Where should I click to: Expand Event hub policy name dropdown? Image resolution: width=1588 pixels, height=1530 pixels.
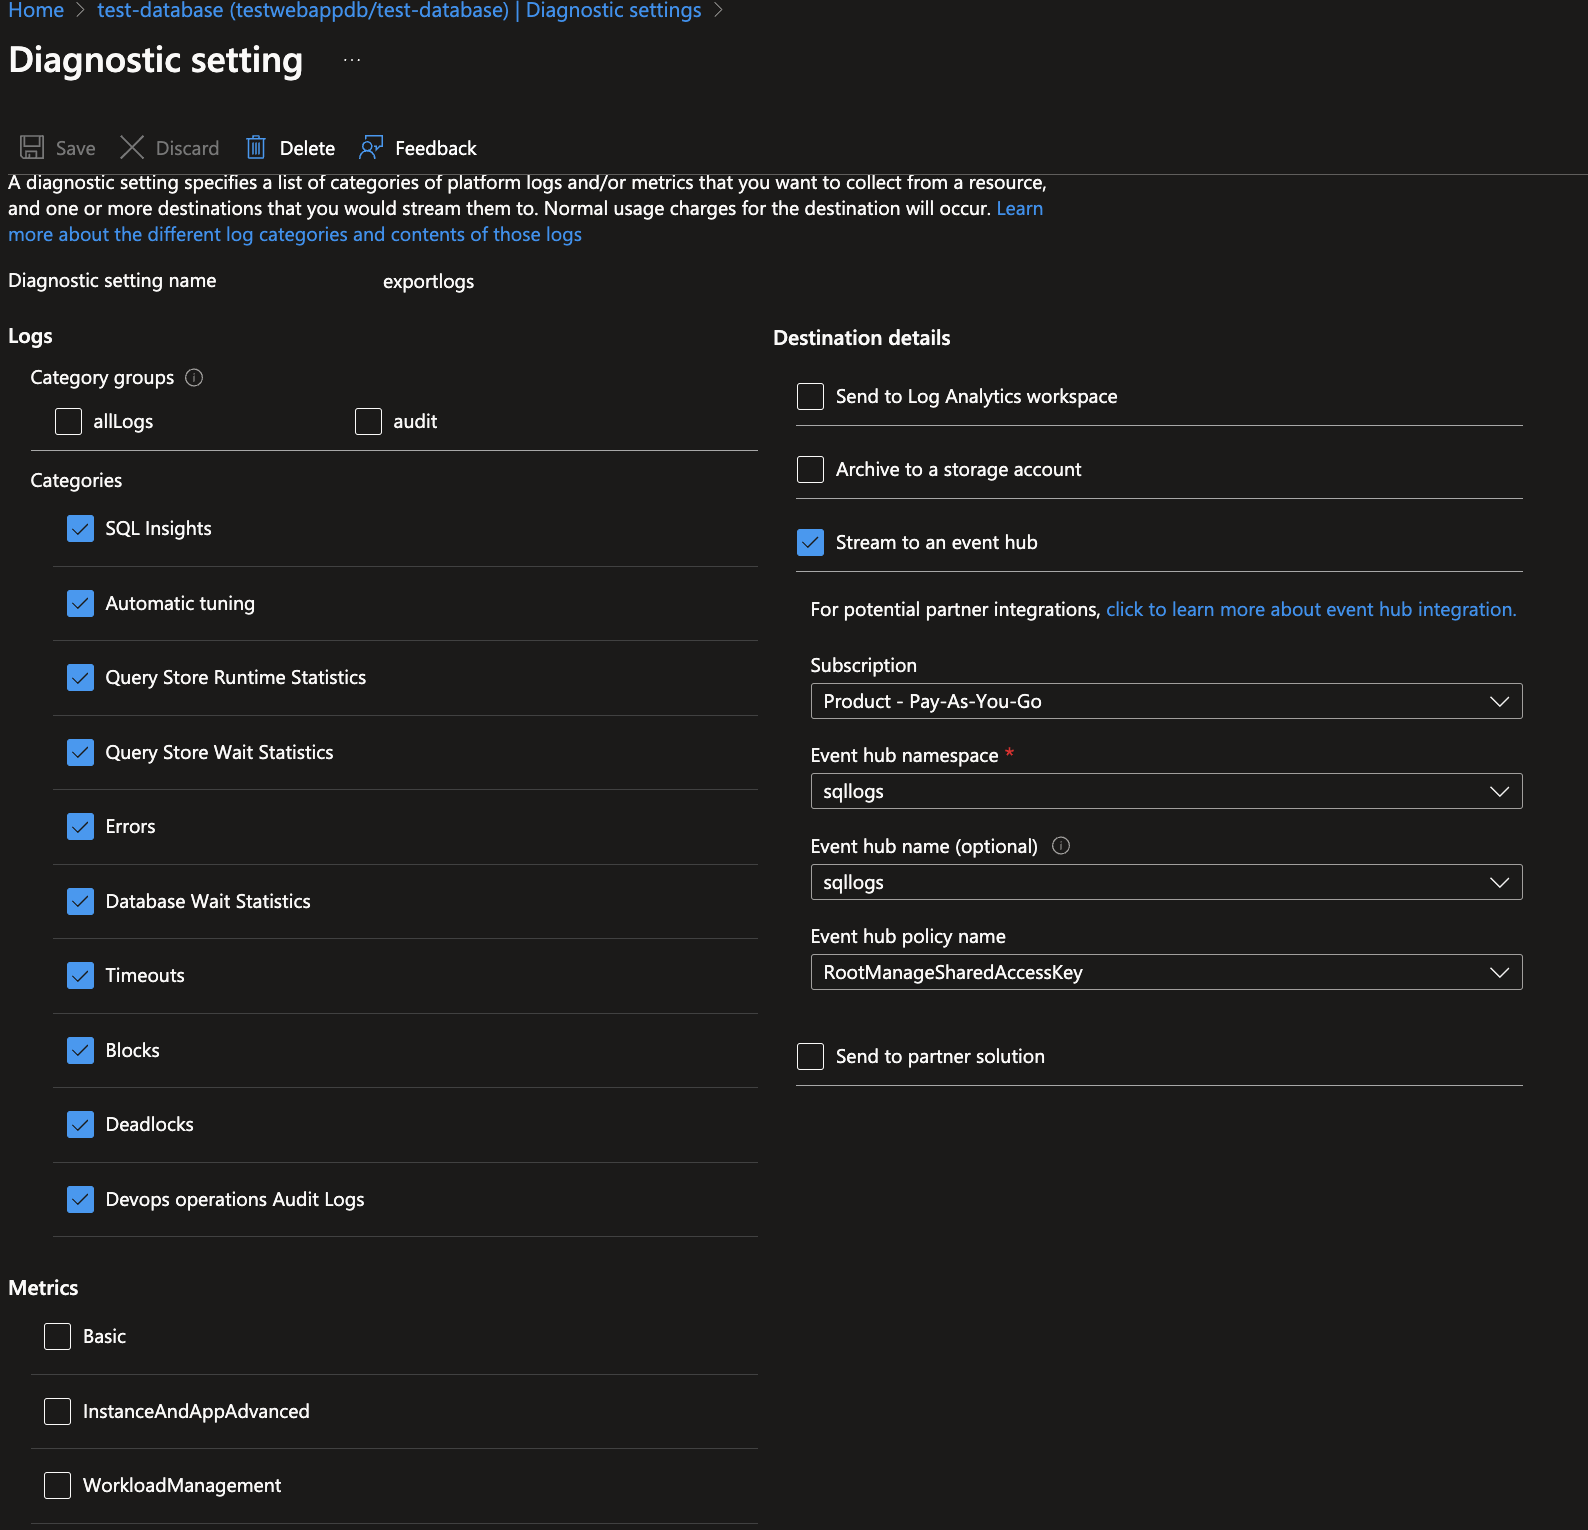point(1165,973)
